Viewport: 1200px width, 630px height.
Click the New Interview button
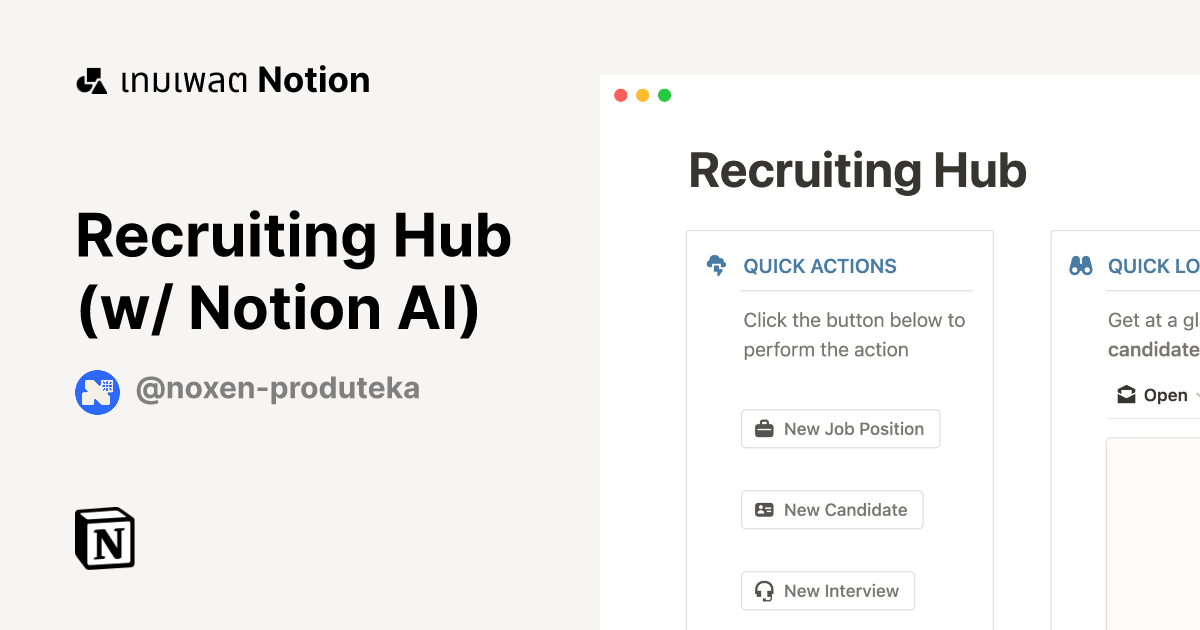(828, 590)
